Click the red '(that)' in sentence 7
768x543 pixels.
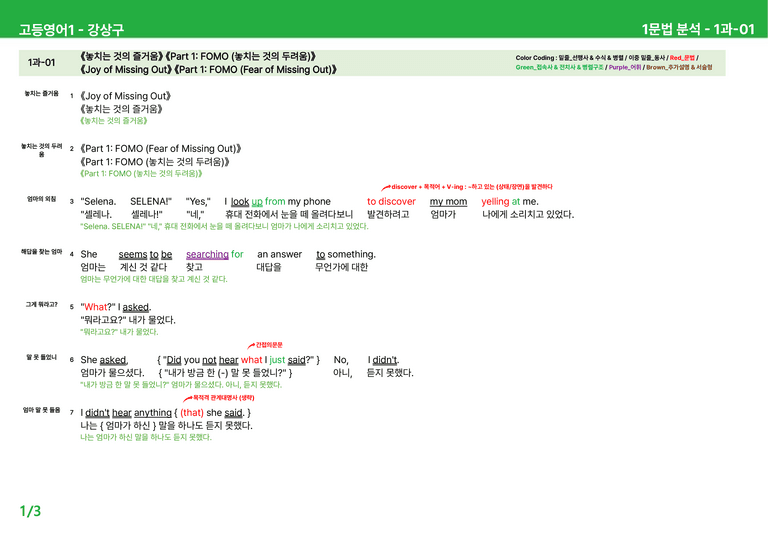[x=192, y=413]
